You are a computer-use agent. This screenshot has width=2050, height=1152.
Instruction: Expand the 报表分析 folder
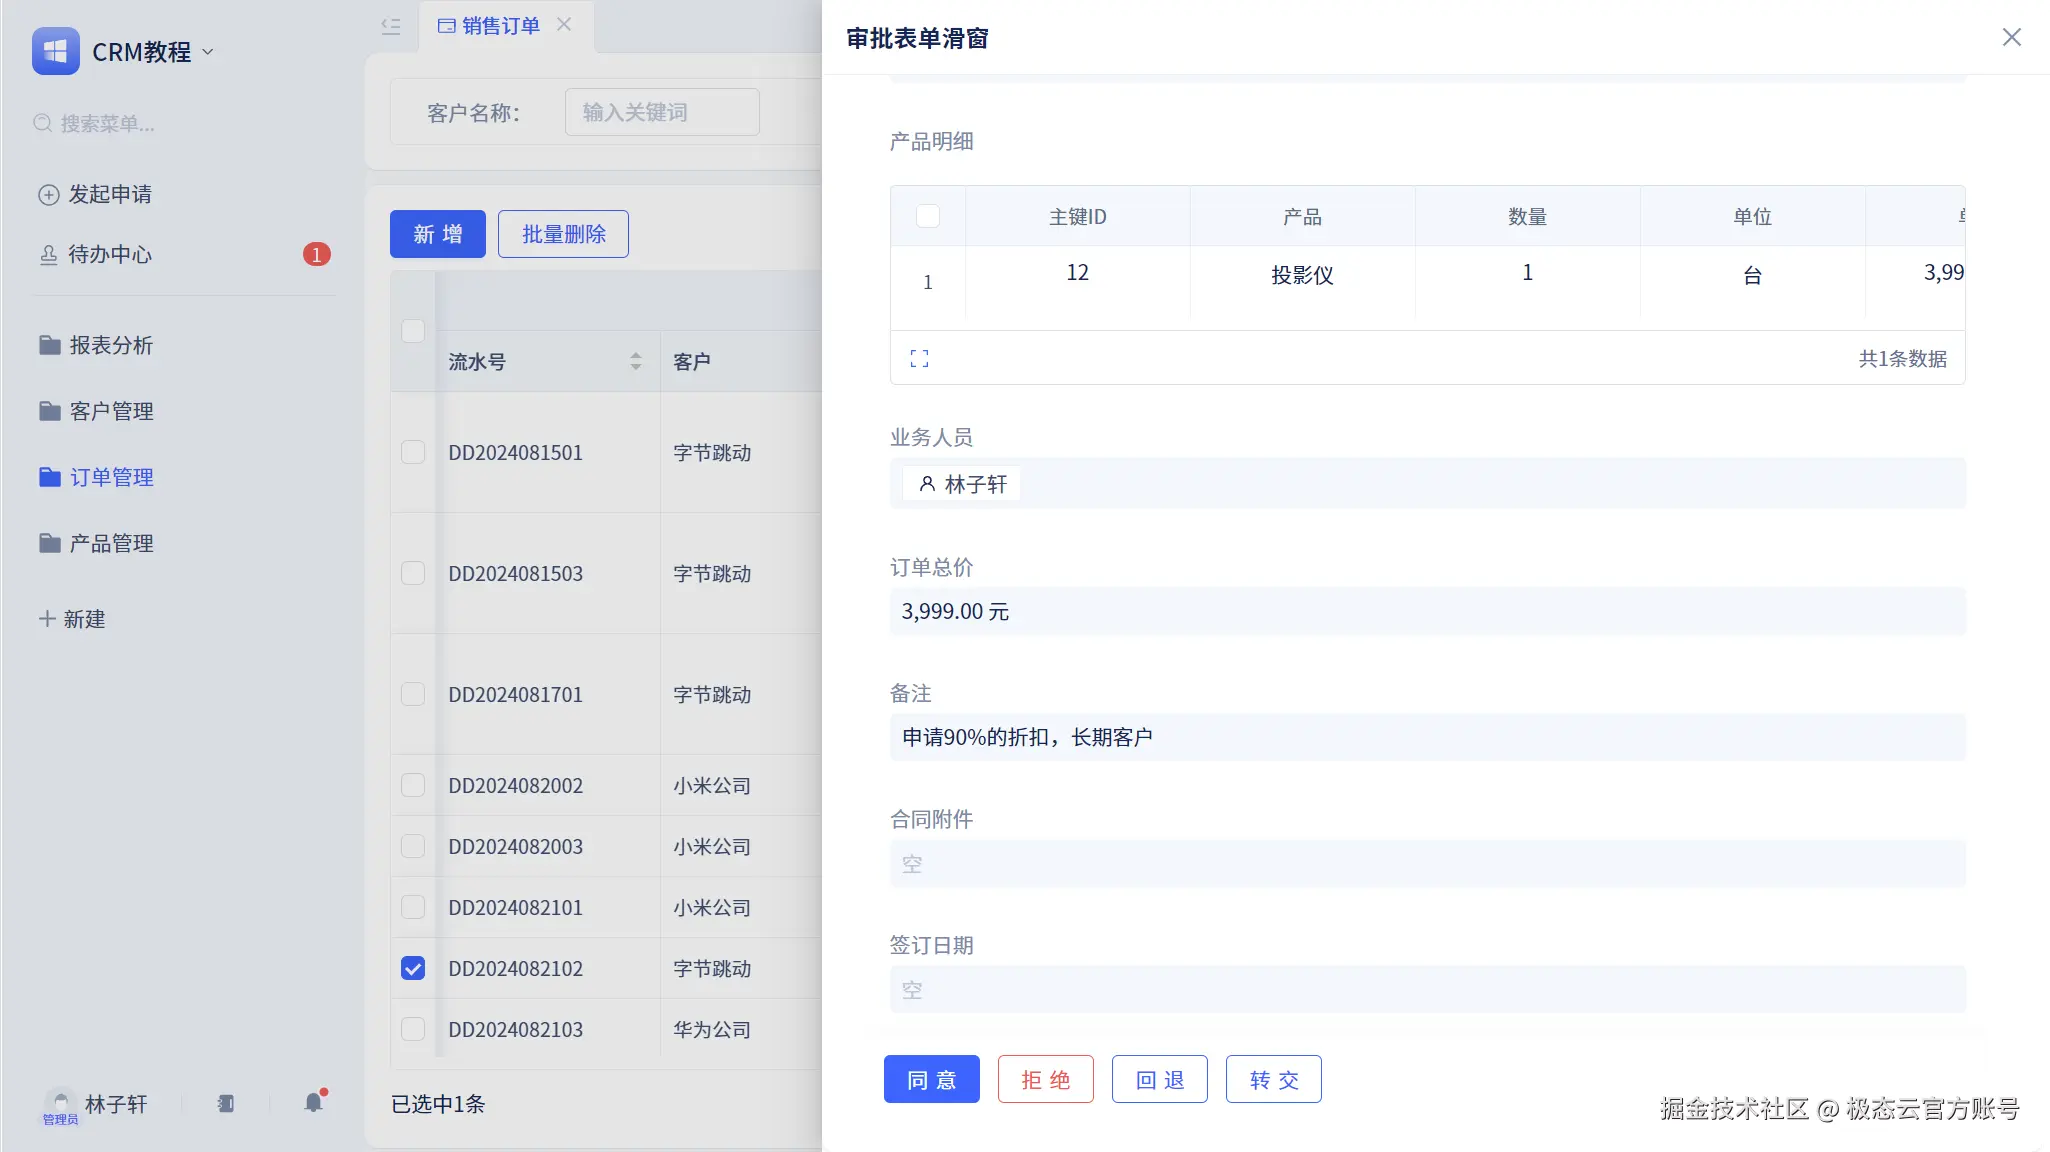click(110, 346)
